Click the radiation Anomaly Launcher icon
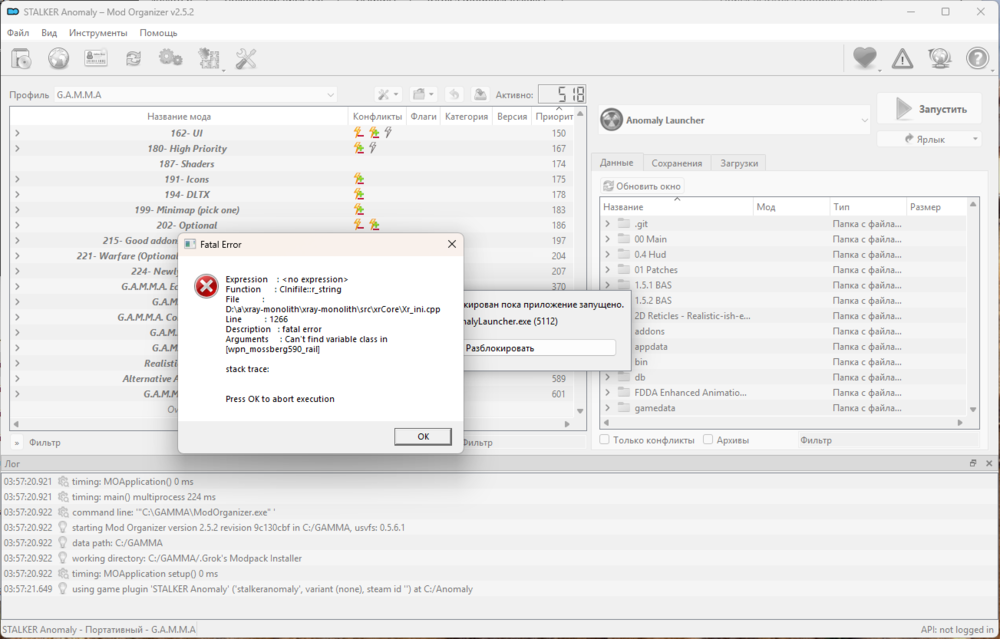1000x639 pixels. pyautogui.click(x=611, y=120)
